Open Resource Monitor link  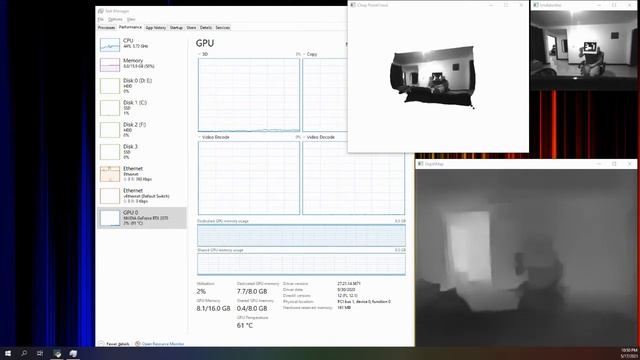(x=162, y=344)
